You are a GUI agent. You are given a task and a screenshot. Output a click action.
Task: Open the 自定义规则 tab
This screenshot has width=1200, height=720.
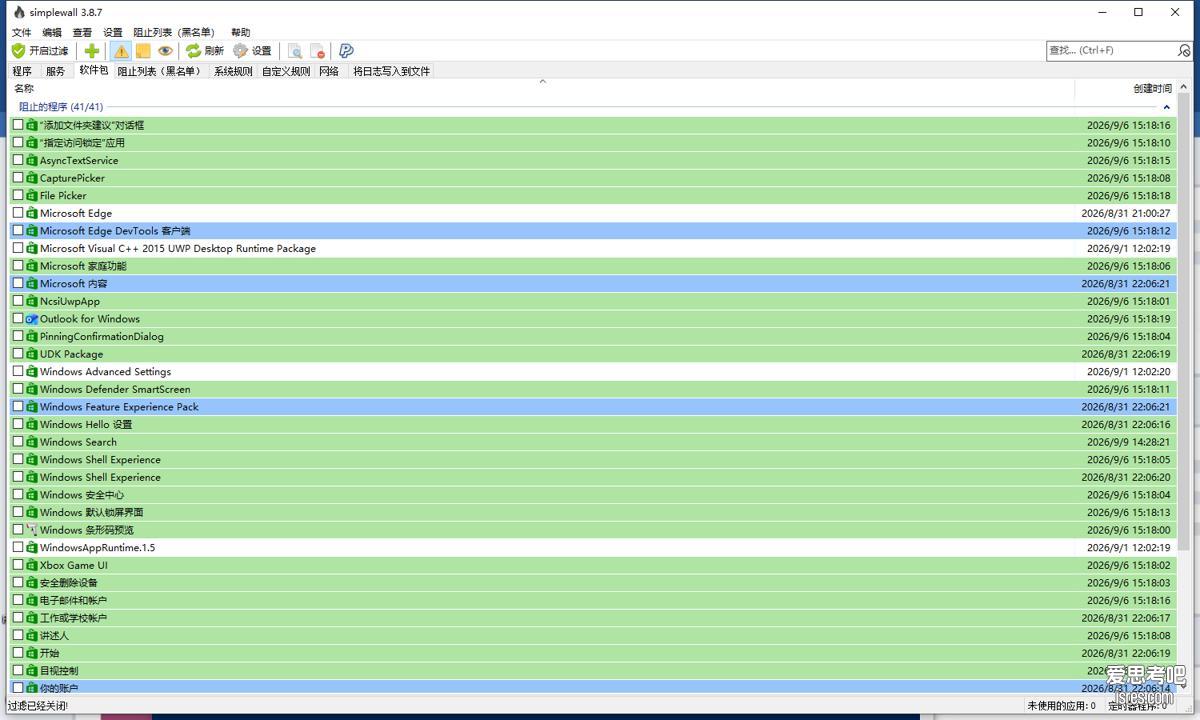pos(286,71)
